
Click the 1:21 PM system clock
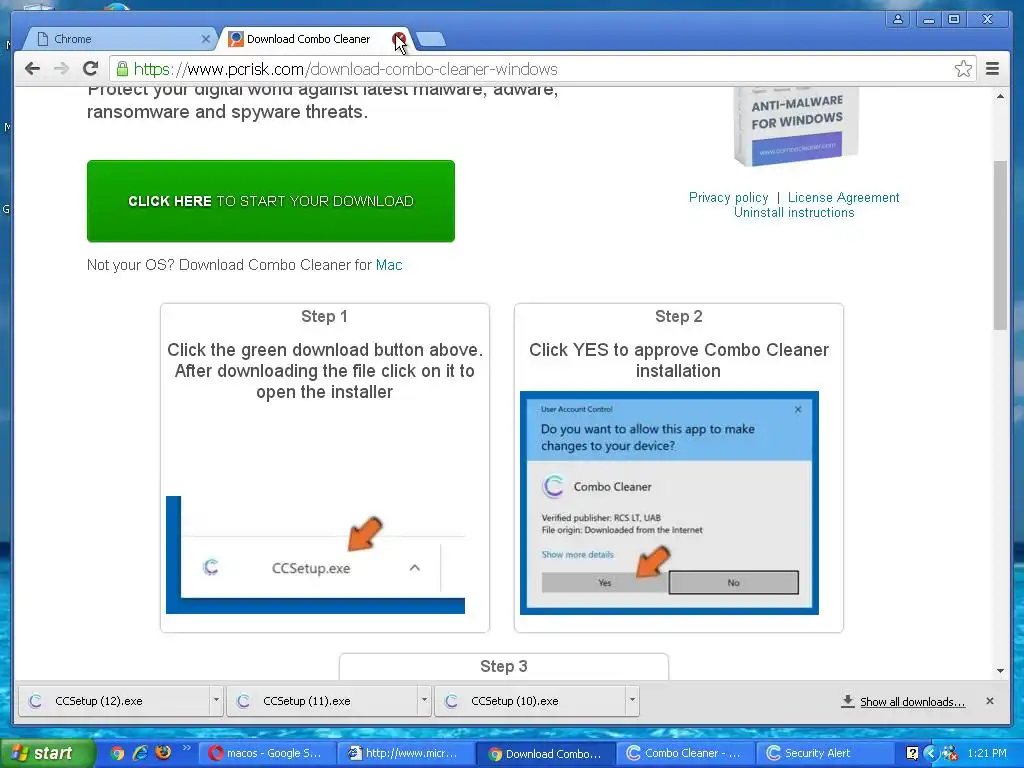point(987,754)
